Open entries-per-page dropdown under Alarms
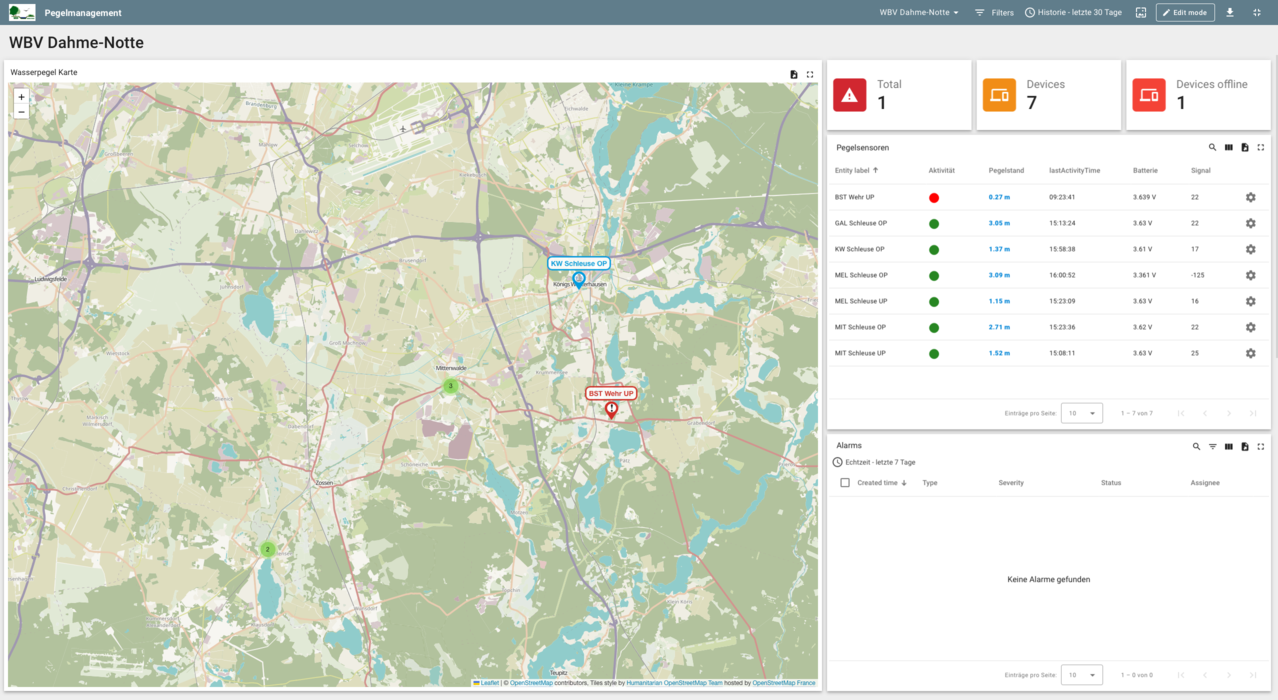This screenshot has width=1278, height=700. [x=1081, y=675]
